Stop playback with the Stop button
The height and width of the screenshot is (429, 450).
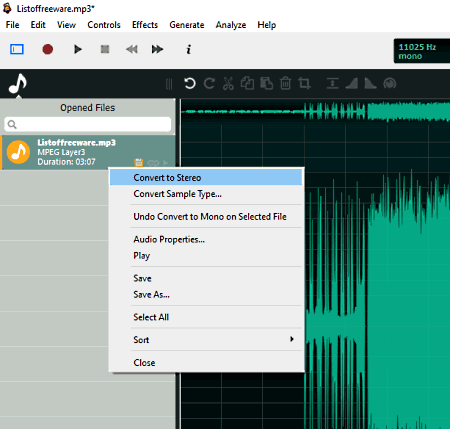tap(105, 49)
